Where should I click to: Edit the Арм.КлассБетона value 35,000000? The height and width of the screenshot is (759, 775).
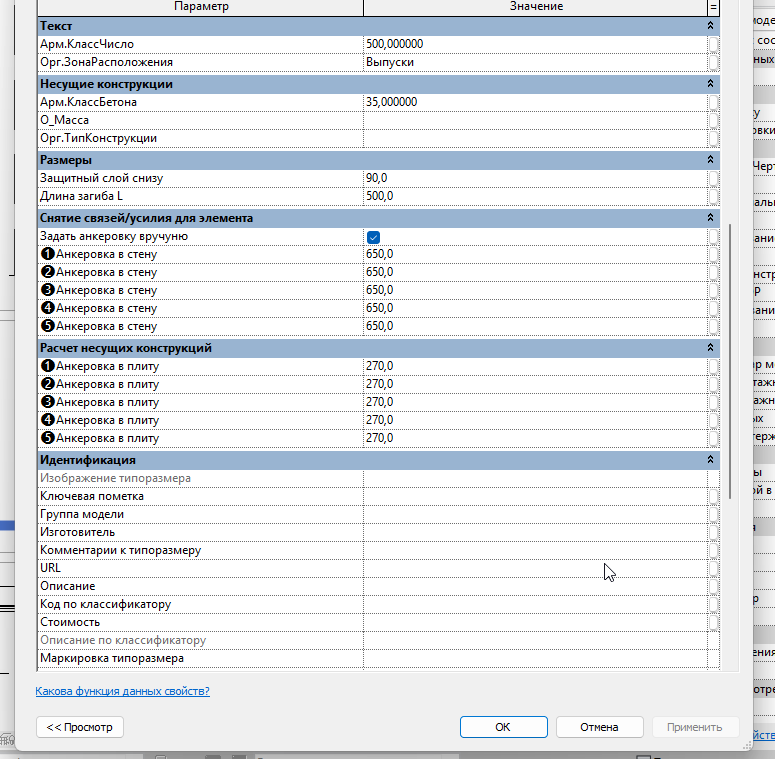(536, 102)
